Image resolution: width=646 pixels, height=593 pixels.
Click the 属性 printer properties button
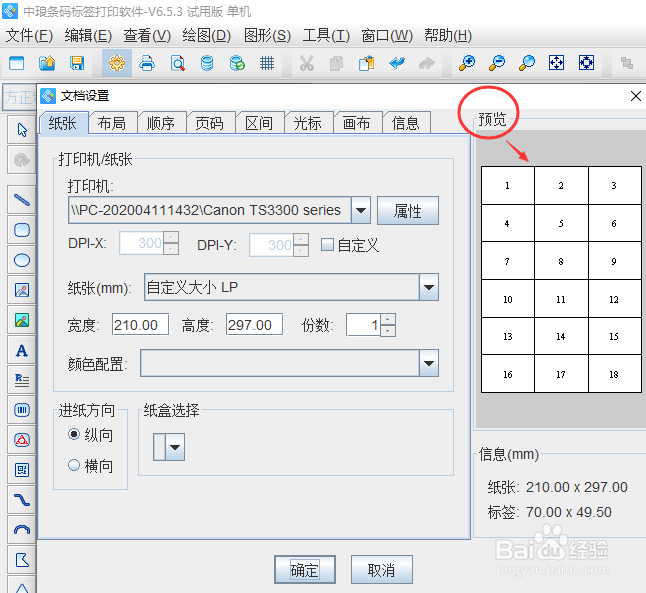click(x=408, y=211)
